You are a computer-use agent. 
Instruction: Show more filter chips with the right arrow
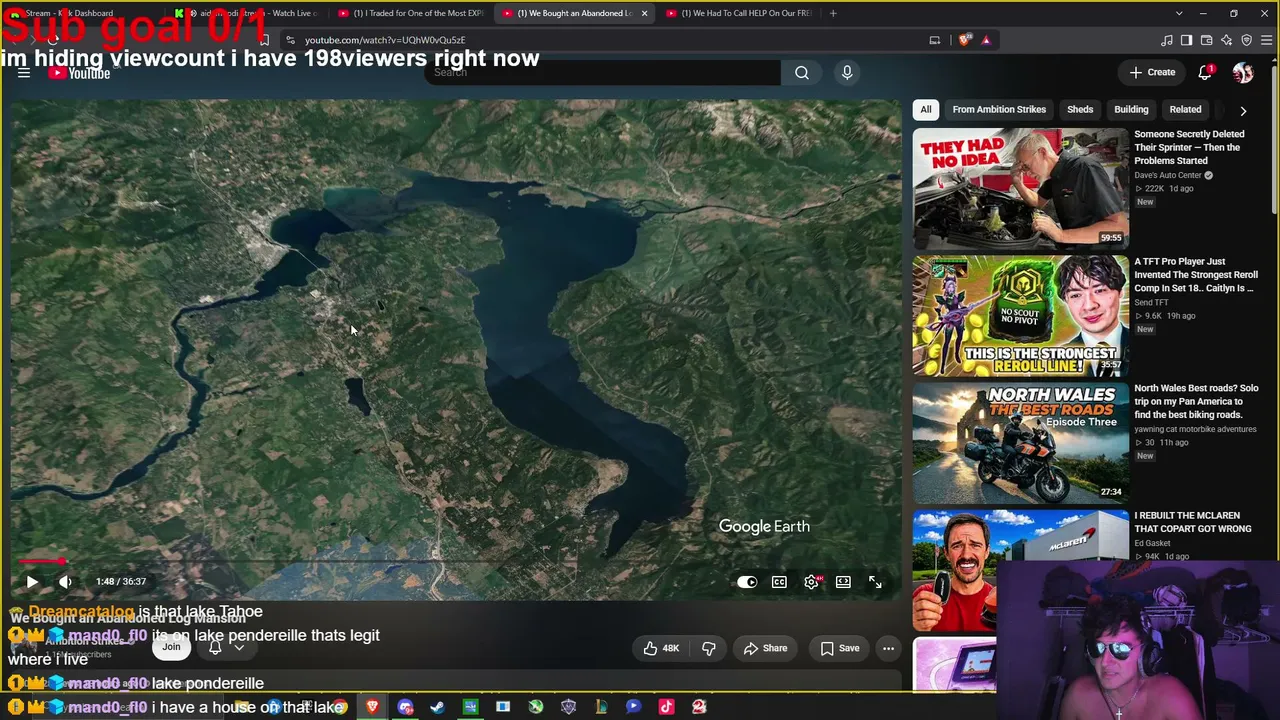tap(1243, 110)
